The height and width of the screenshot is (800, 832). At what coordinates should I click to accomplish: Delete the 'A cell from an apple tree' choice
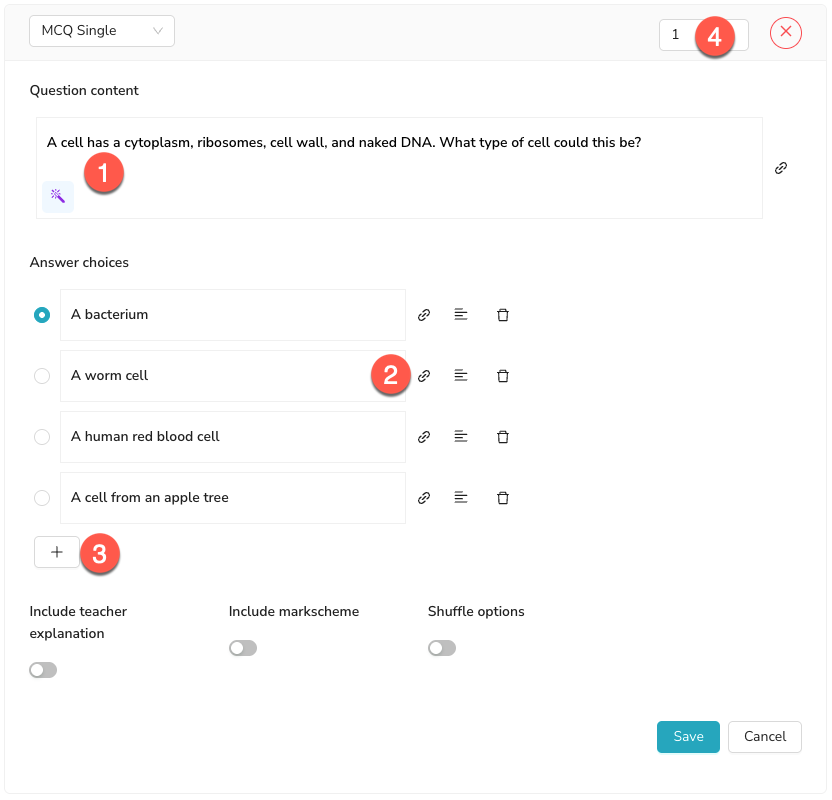coord(503,498)
